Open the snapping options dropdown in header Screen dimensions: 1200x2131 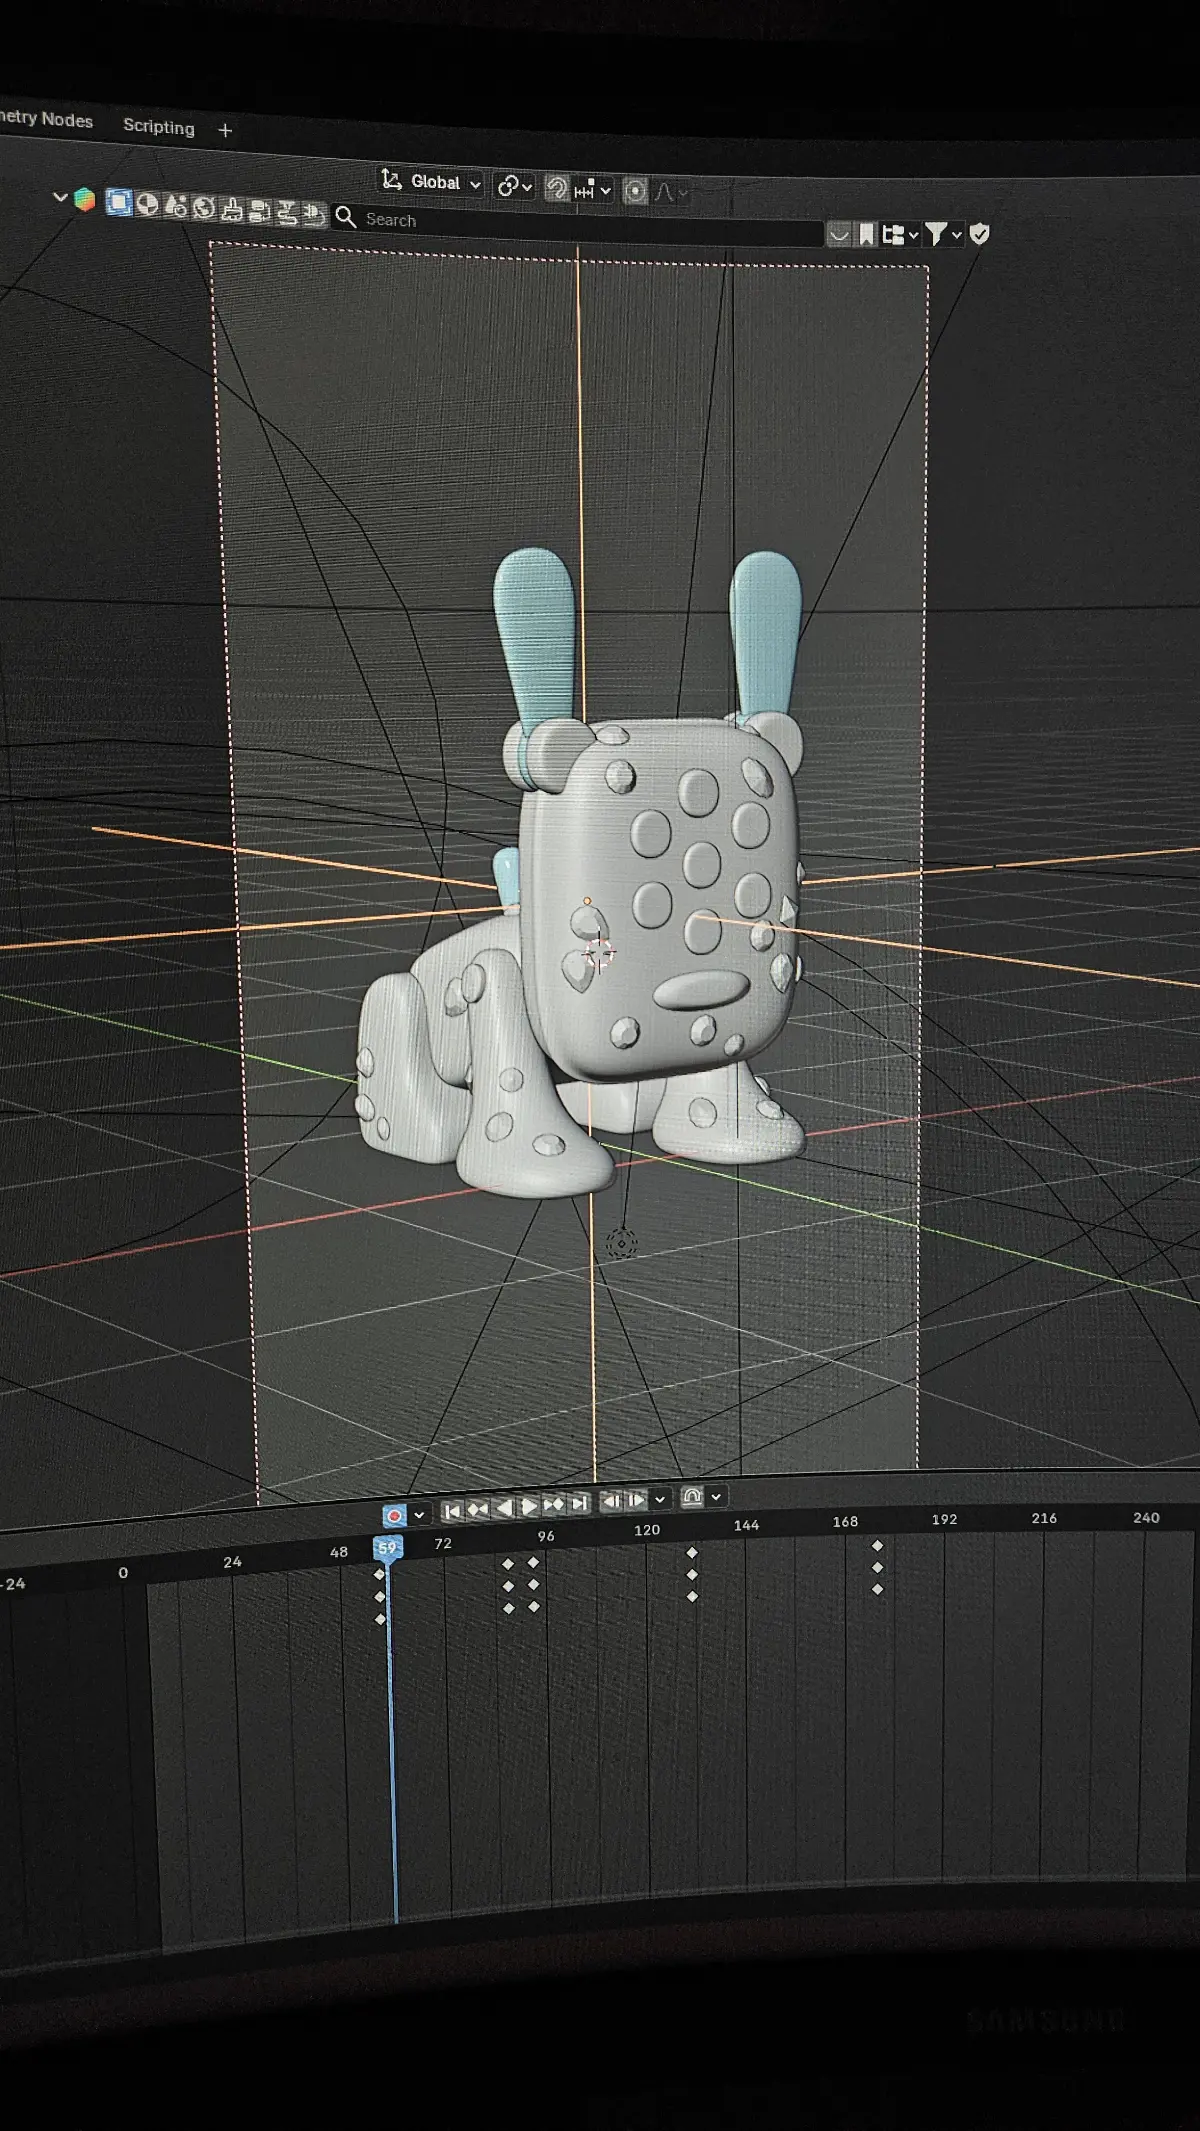[x=593, y=189]
